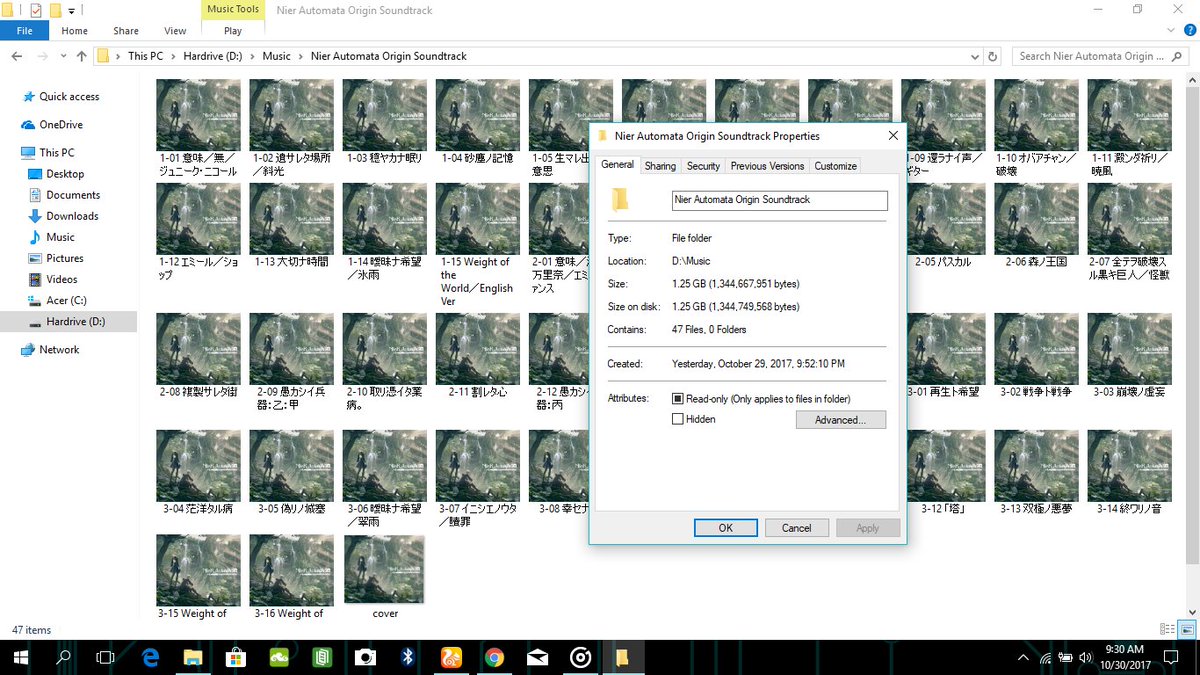
Task: Click the Advanced... button in Properties
Action: (841, 420)
